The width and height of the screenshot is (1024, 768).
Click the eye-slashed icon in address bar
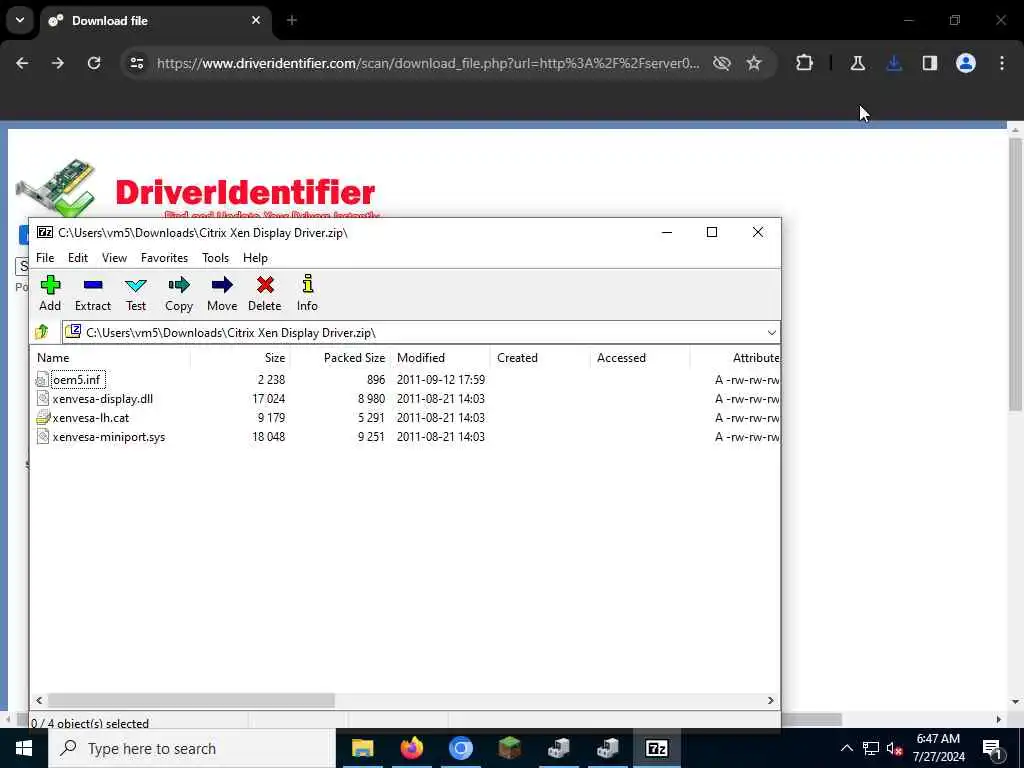click(x=722, y=63)
